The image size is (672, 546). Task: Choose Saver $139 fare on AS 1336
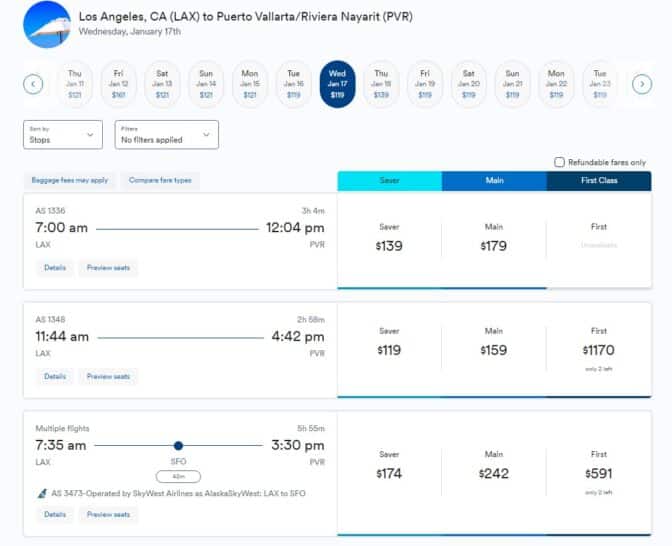point(389,240)
